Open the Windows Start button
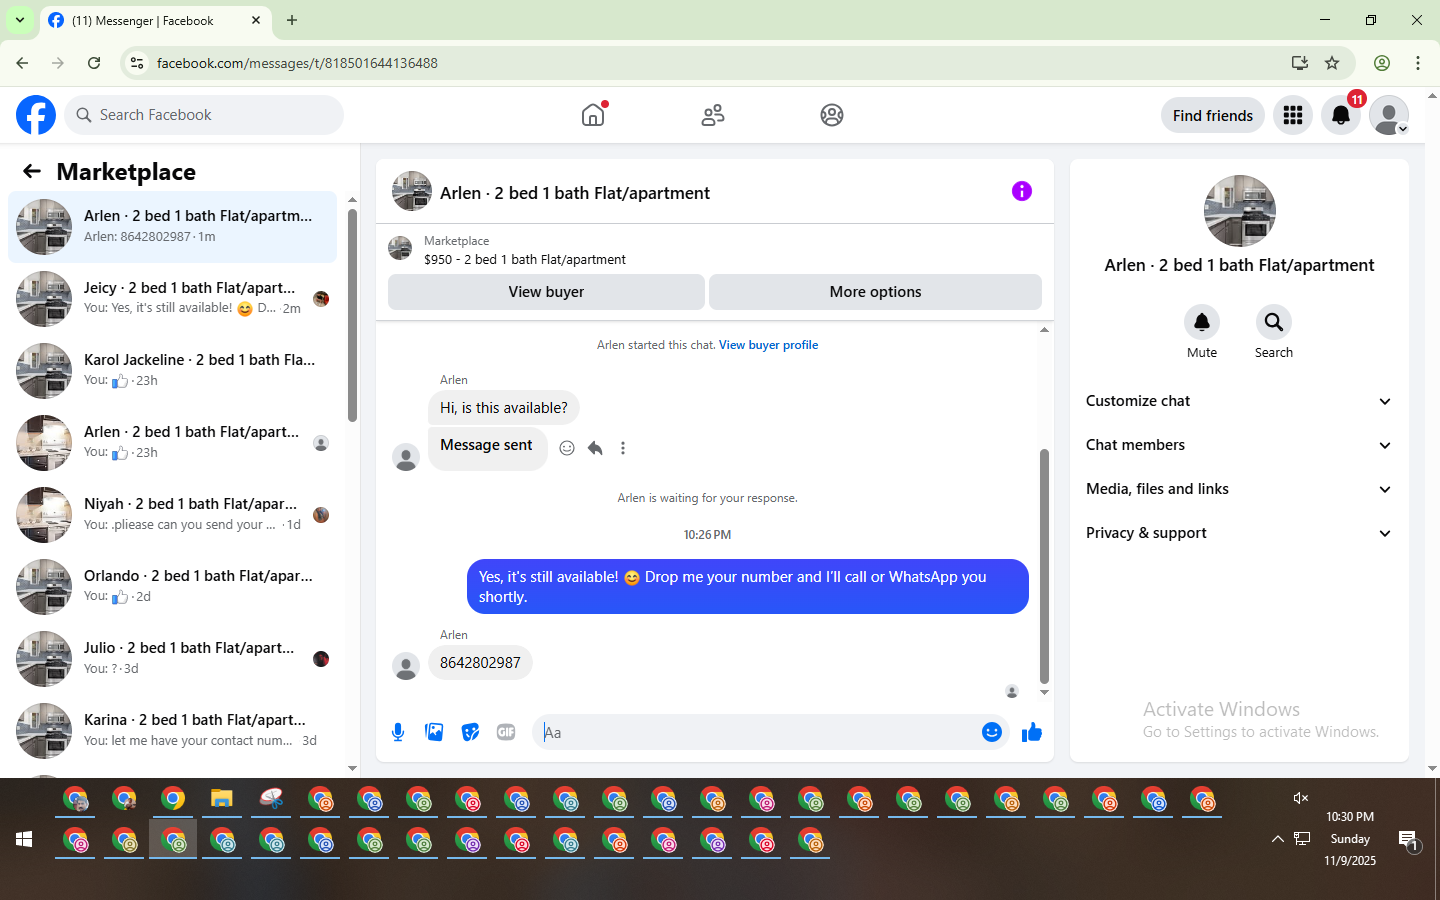 click(24, 839)
